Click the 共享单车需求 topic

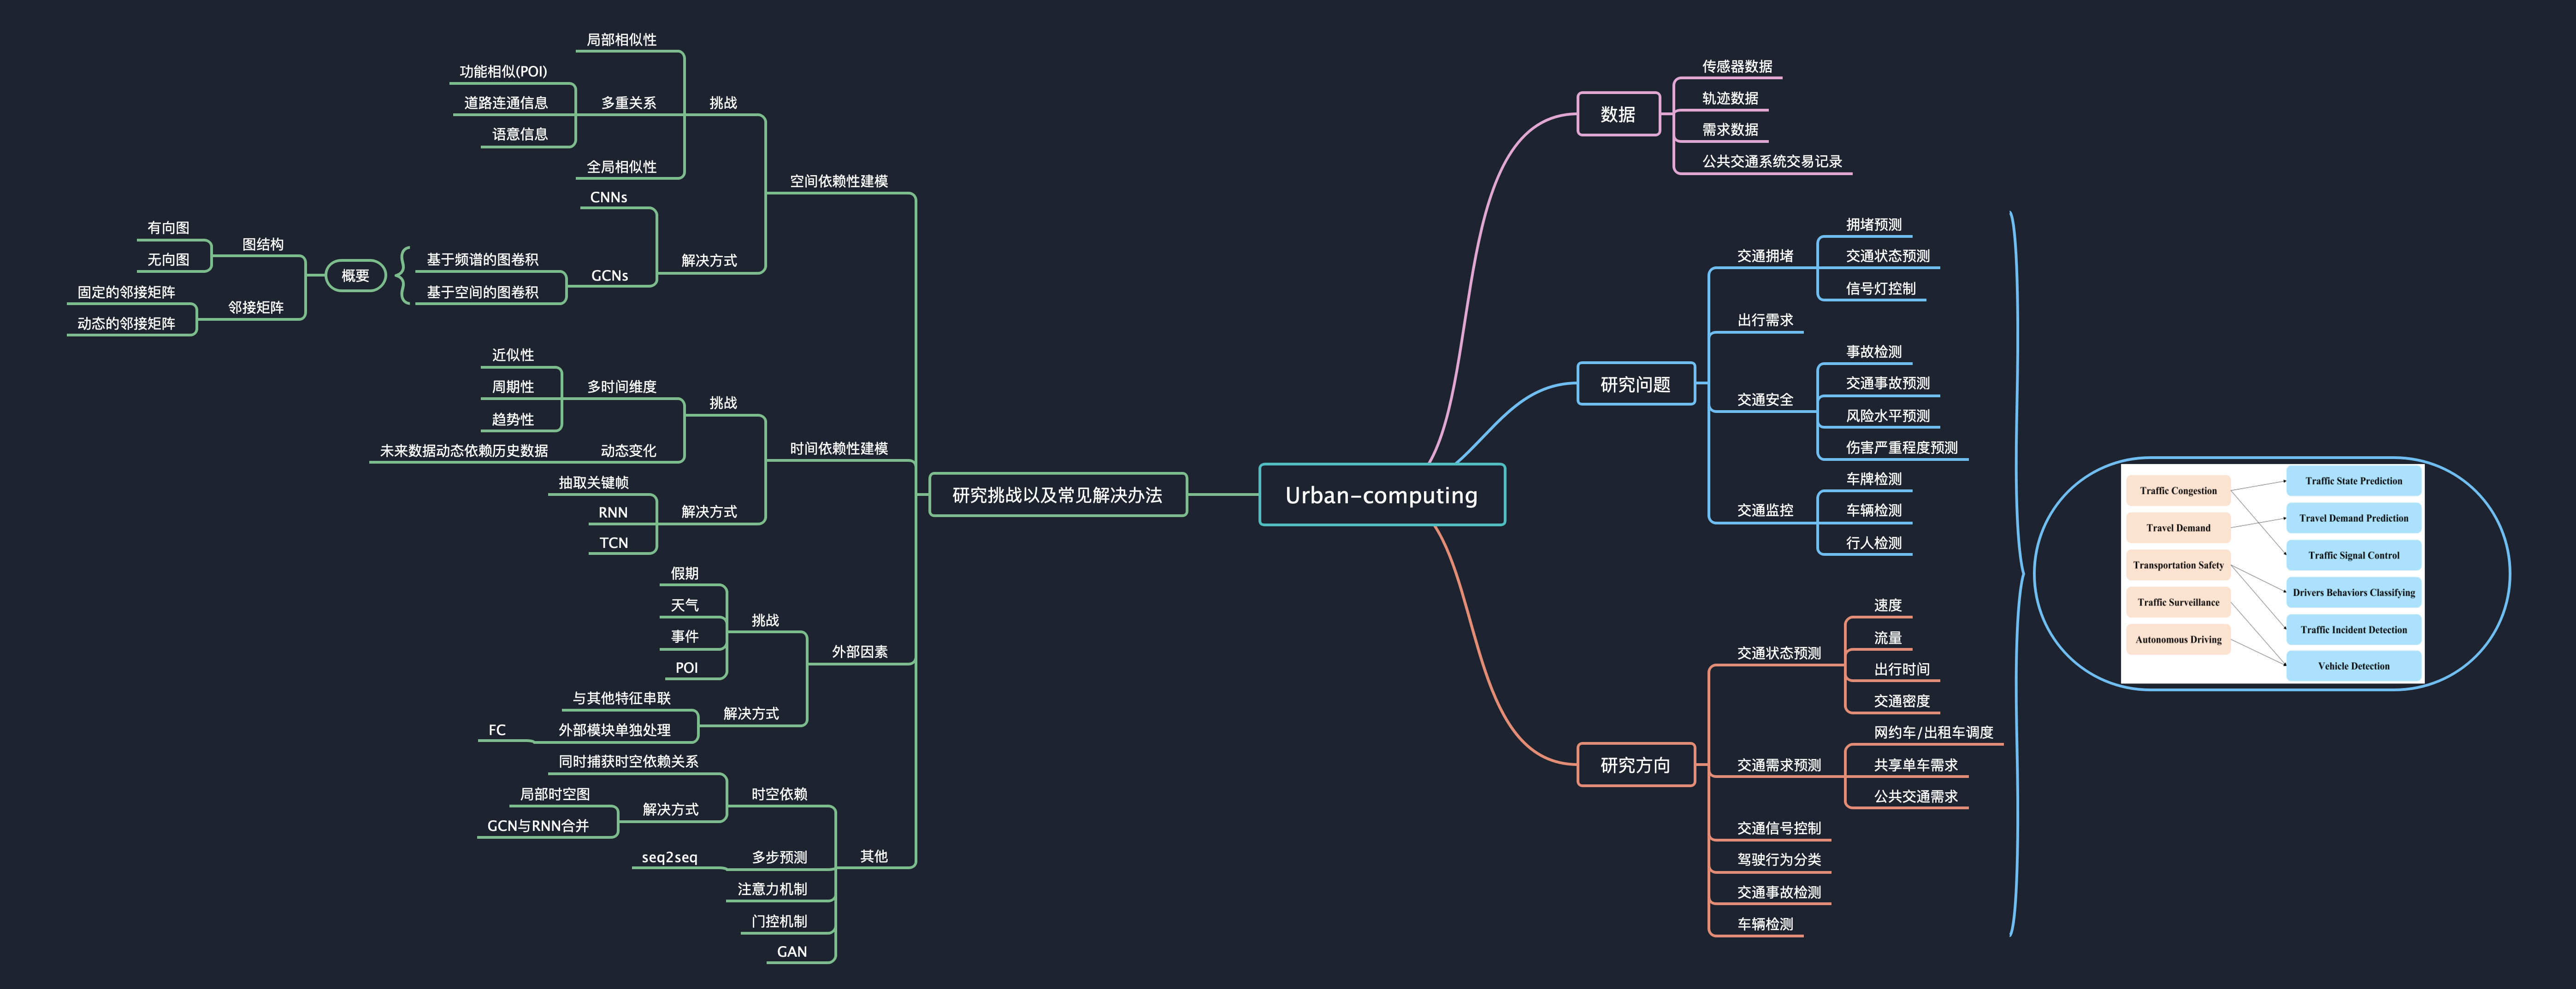point(1916,765)
